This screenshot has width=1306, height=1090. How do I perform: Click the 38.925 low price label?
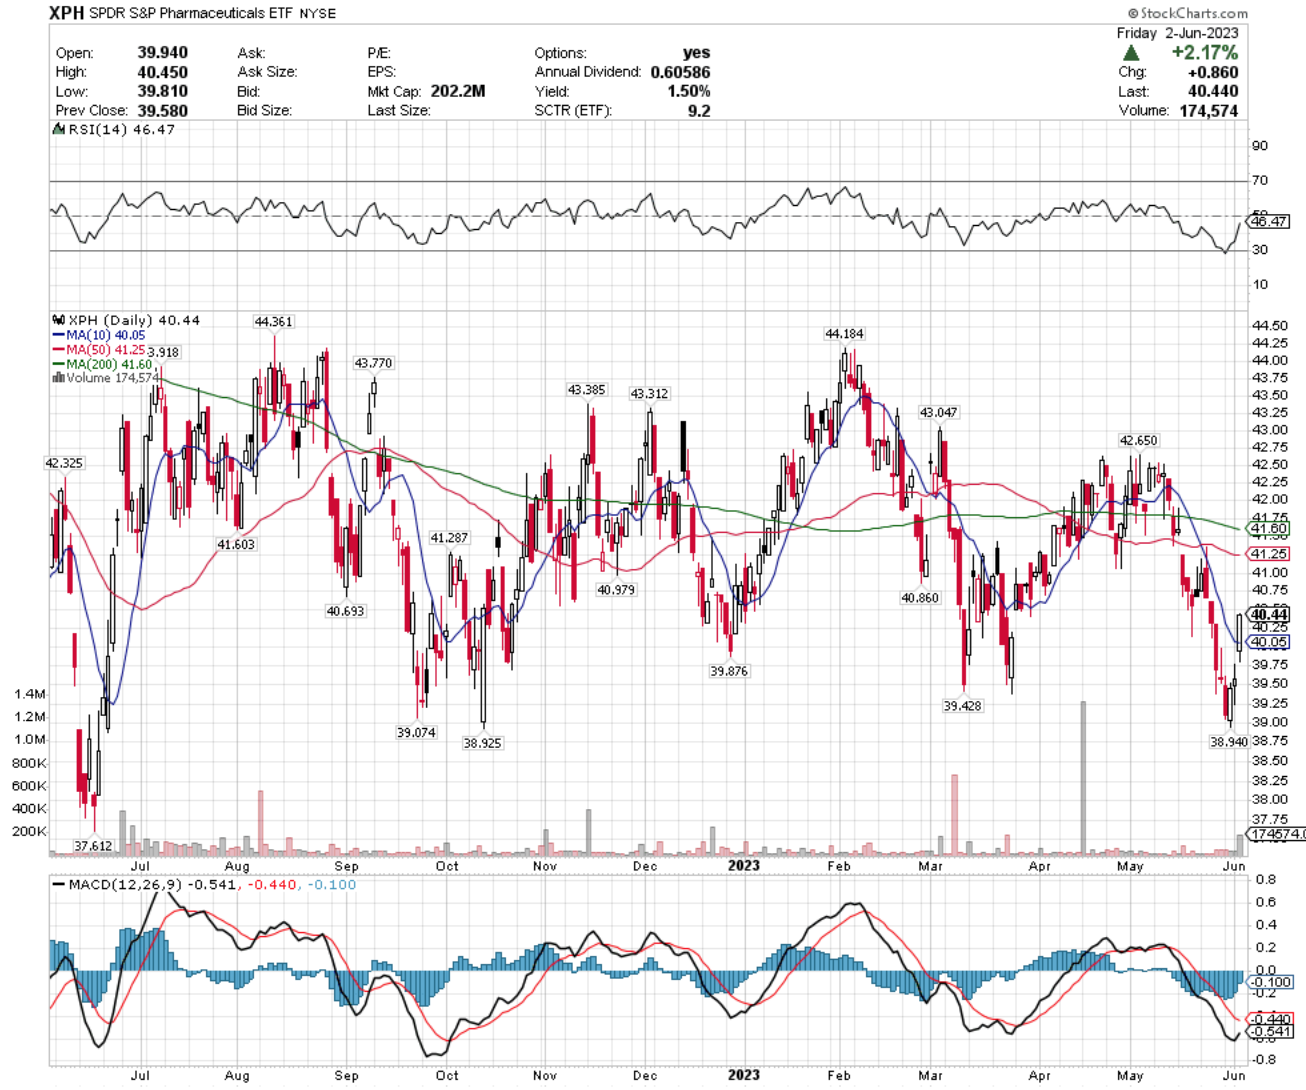(x=482, y=744)
